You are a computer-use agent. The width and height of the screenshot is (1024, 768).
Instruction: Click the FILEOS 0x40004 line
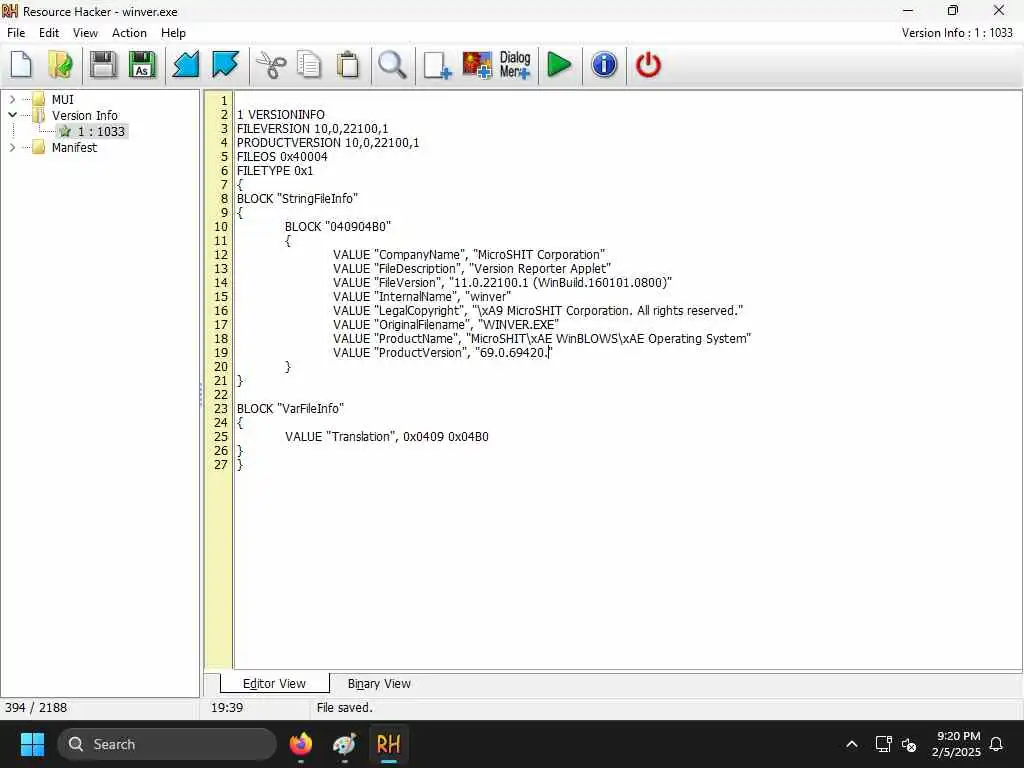pyautogui.click(x=282, y=157)
